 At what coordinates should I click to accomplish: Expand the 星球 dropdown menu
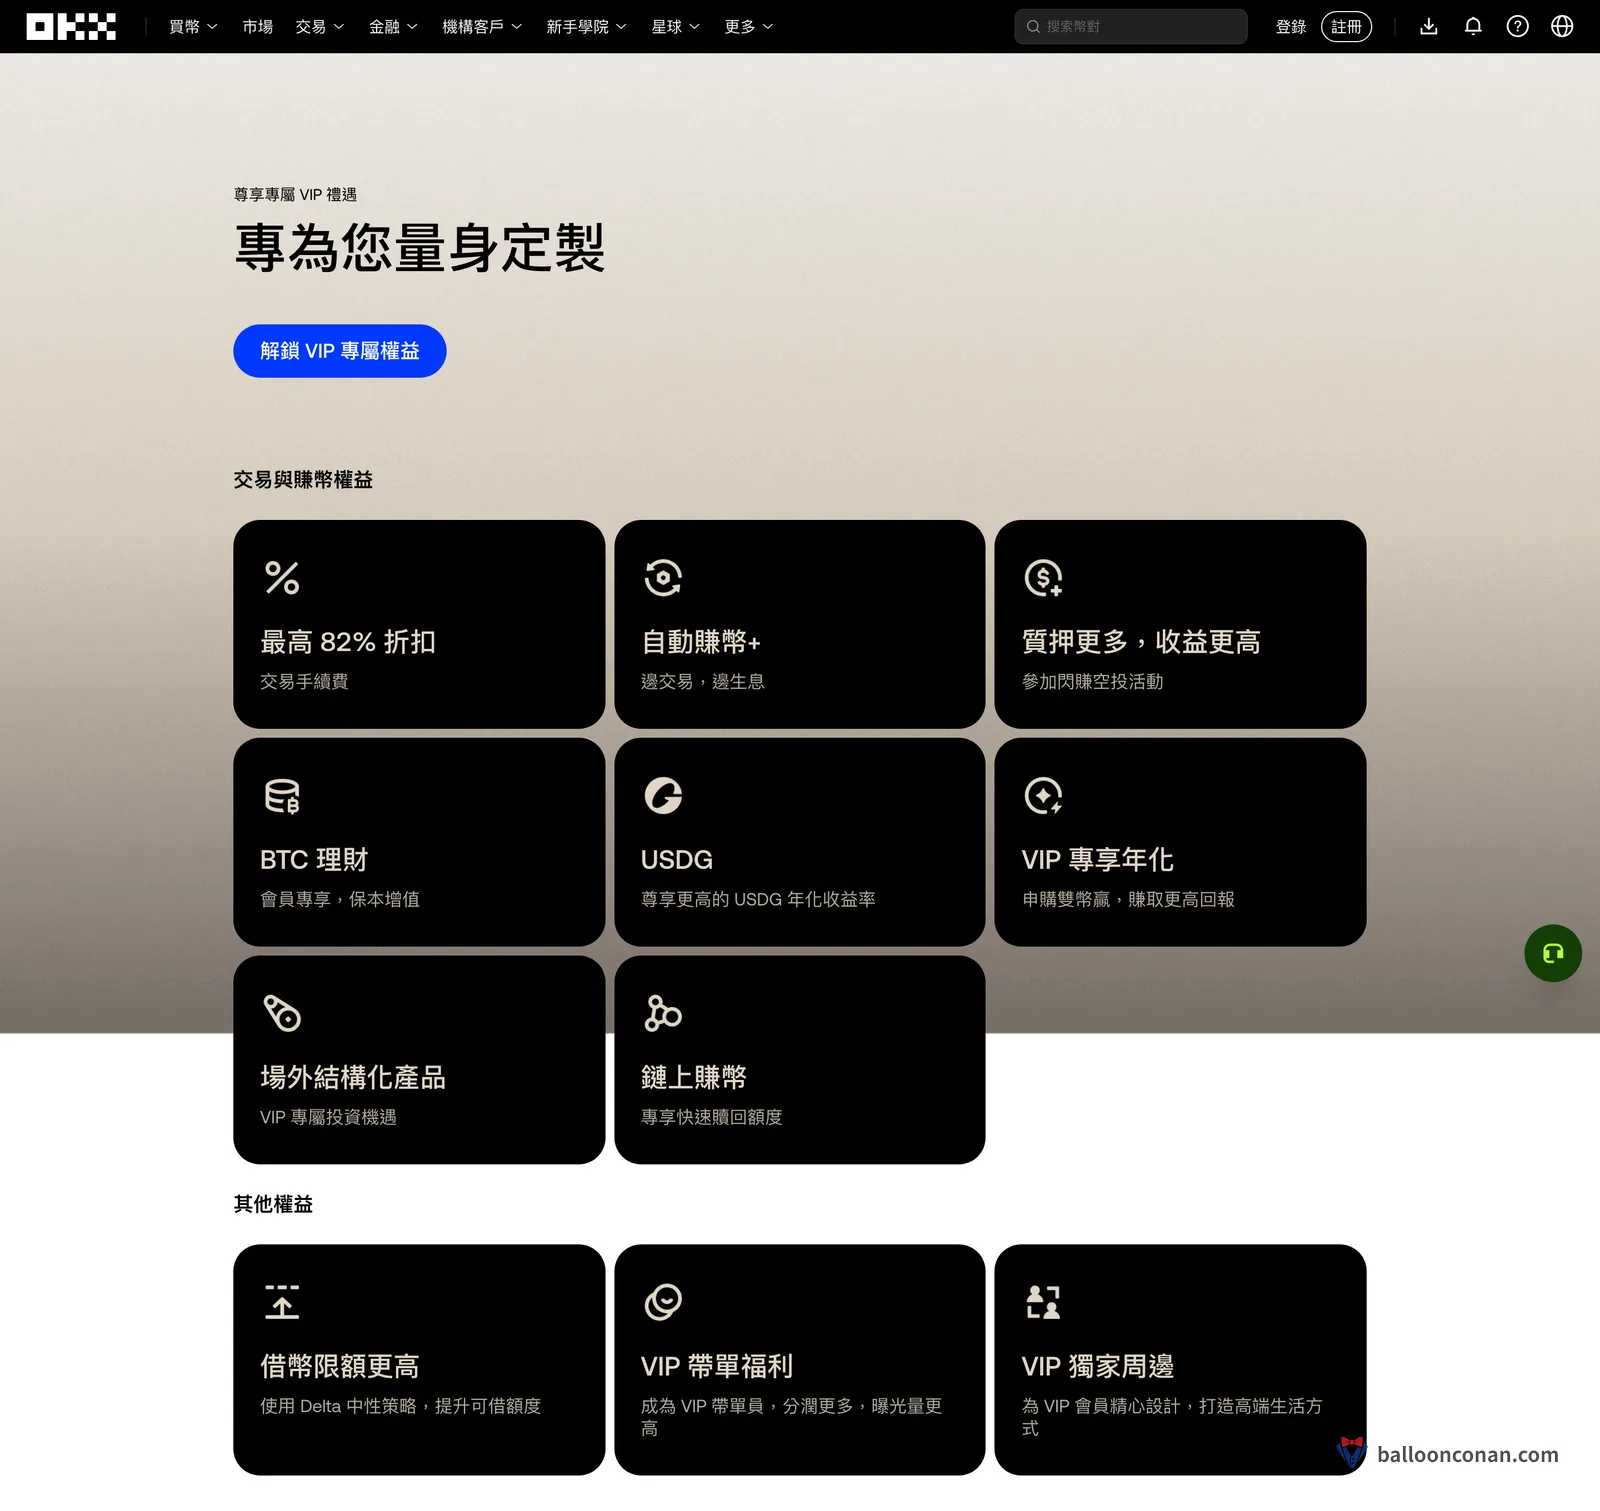click(x=675, y=27)
